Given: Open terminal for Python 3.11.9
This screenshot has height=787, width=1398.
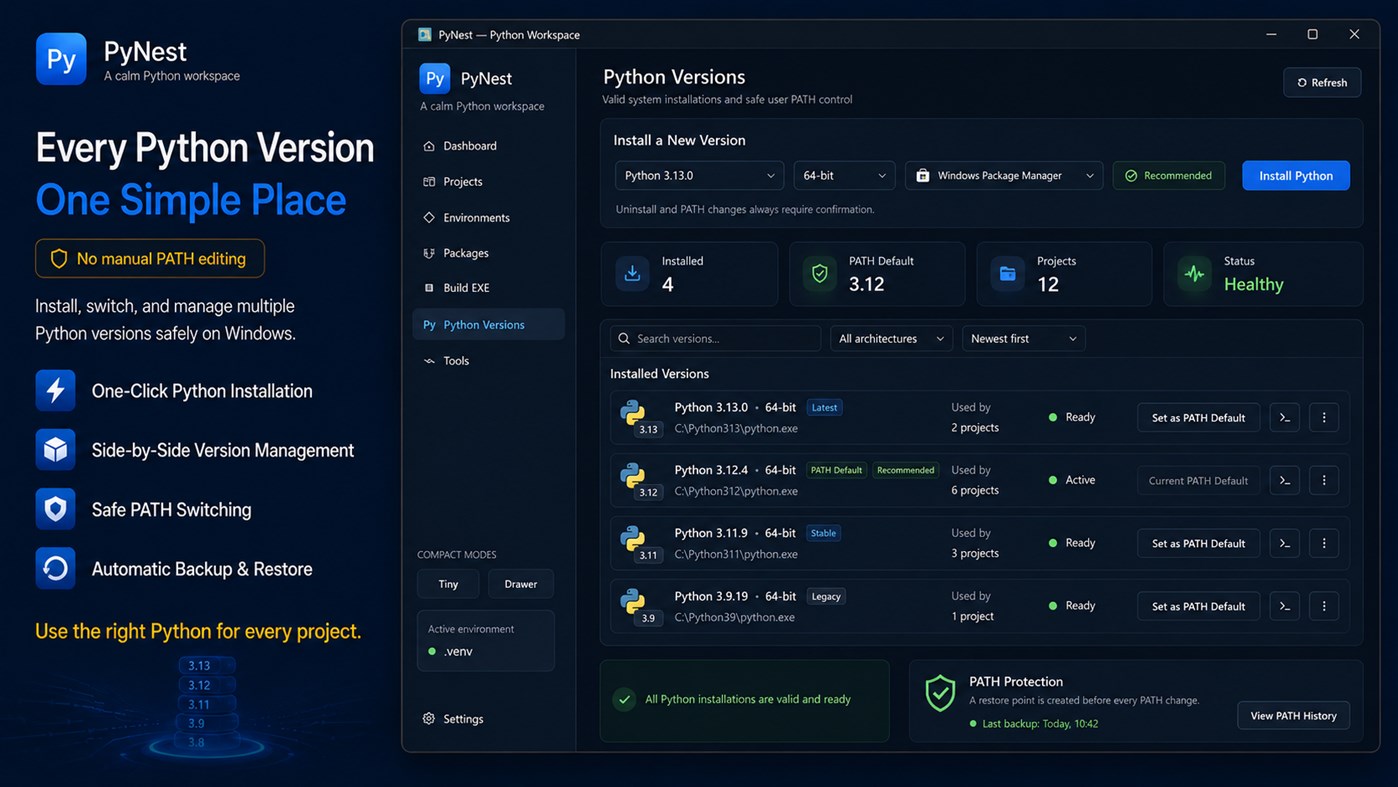Looking at the screenshot, I should pos(1285,543).
